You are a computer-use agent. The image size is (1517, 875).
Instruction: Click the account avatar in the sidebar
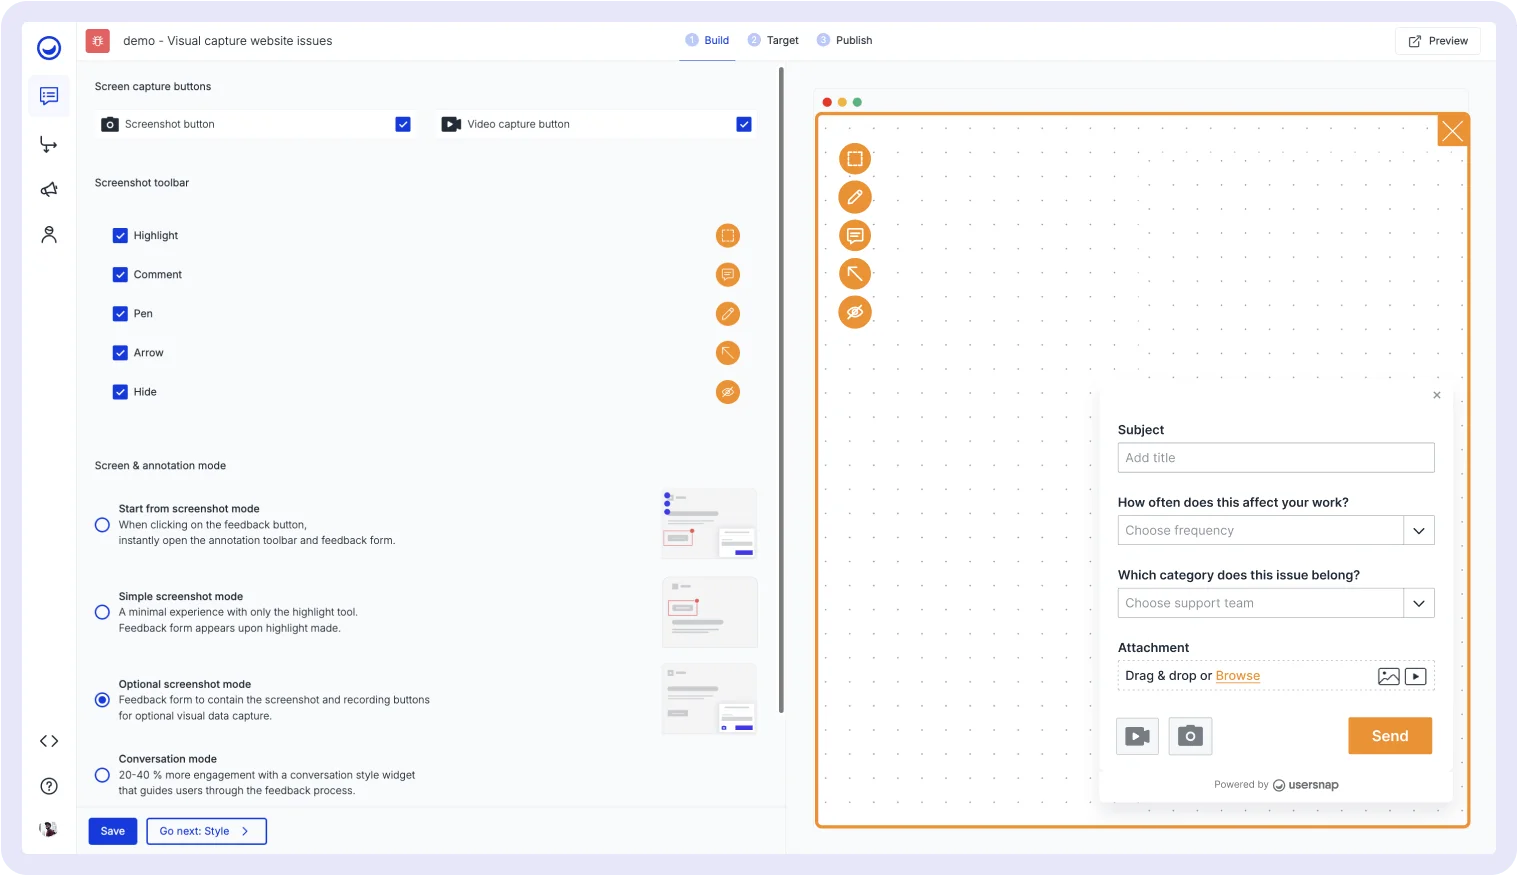click(x=48, y=829)
